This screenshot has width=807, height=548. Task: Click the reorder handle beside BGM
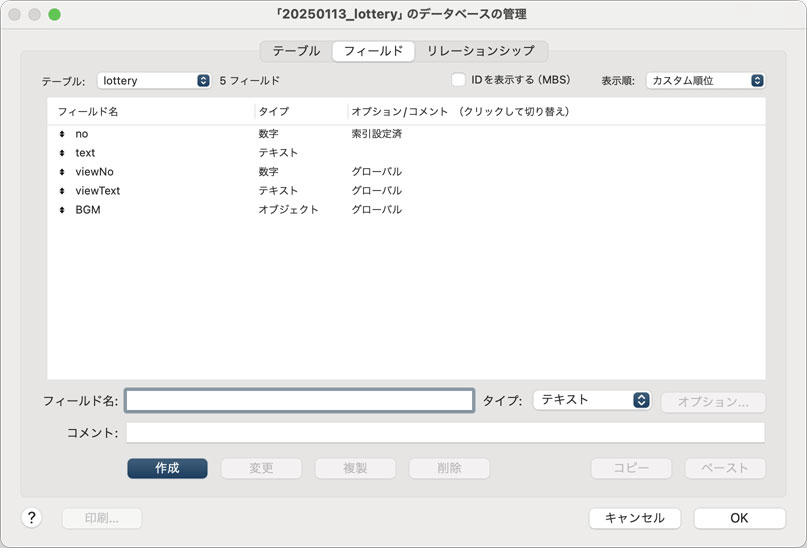click(62, 210)
